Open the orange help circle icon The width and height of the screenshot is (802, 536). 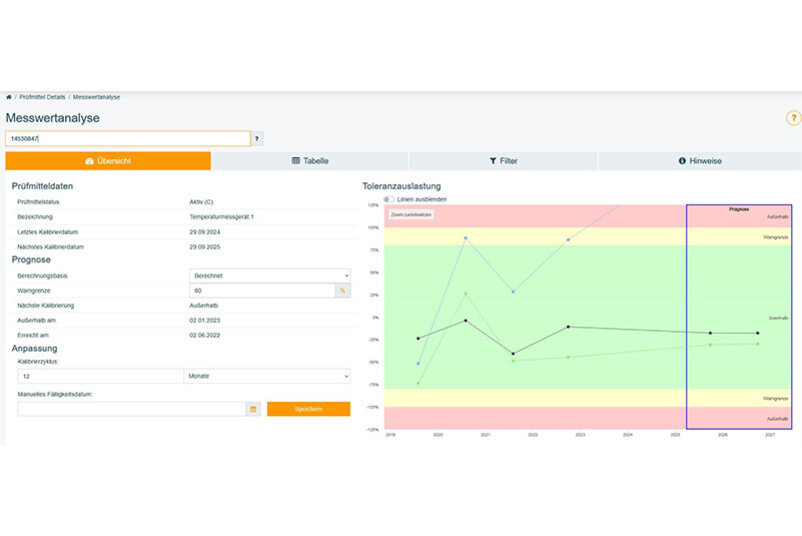click(794, 118)
